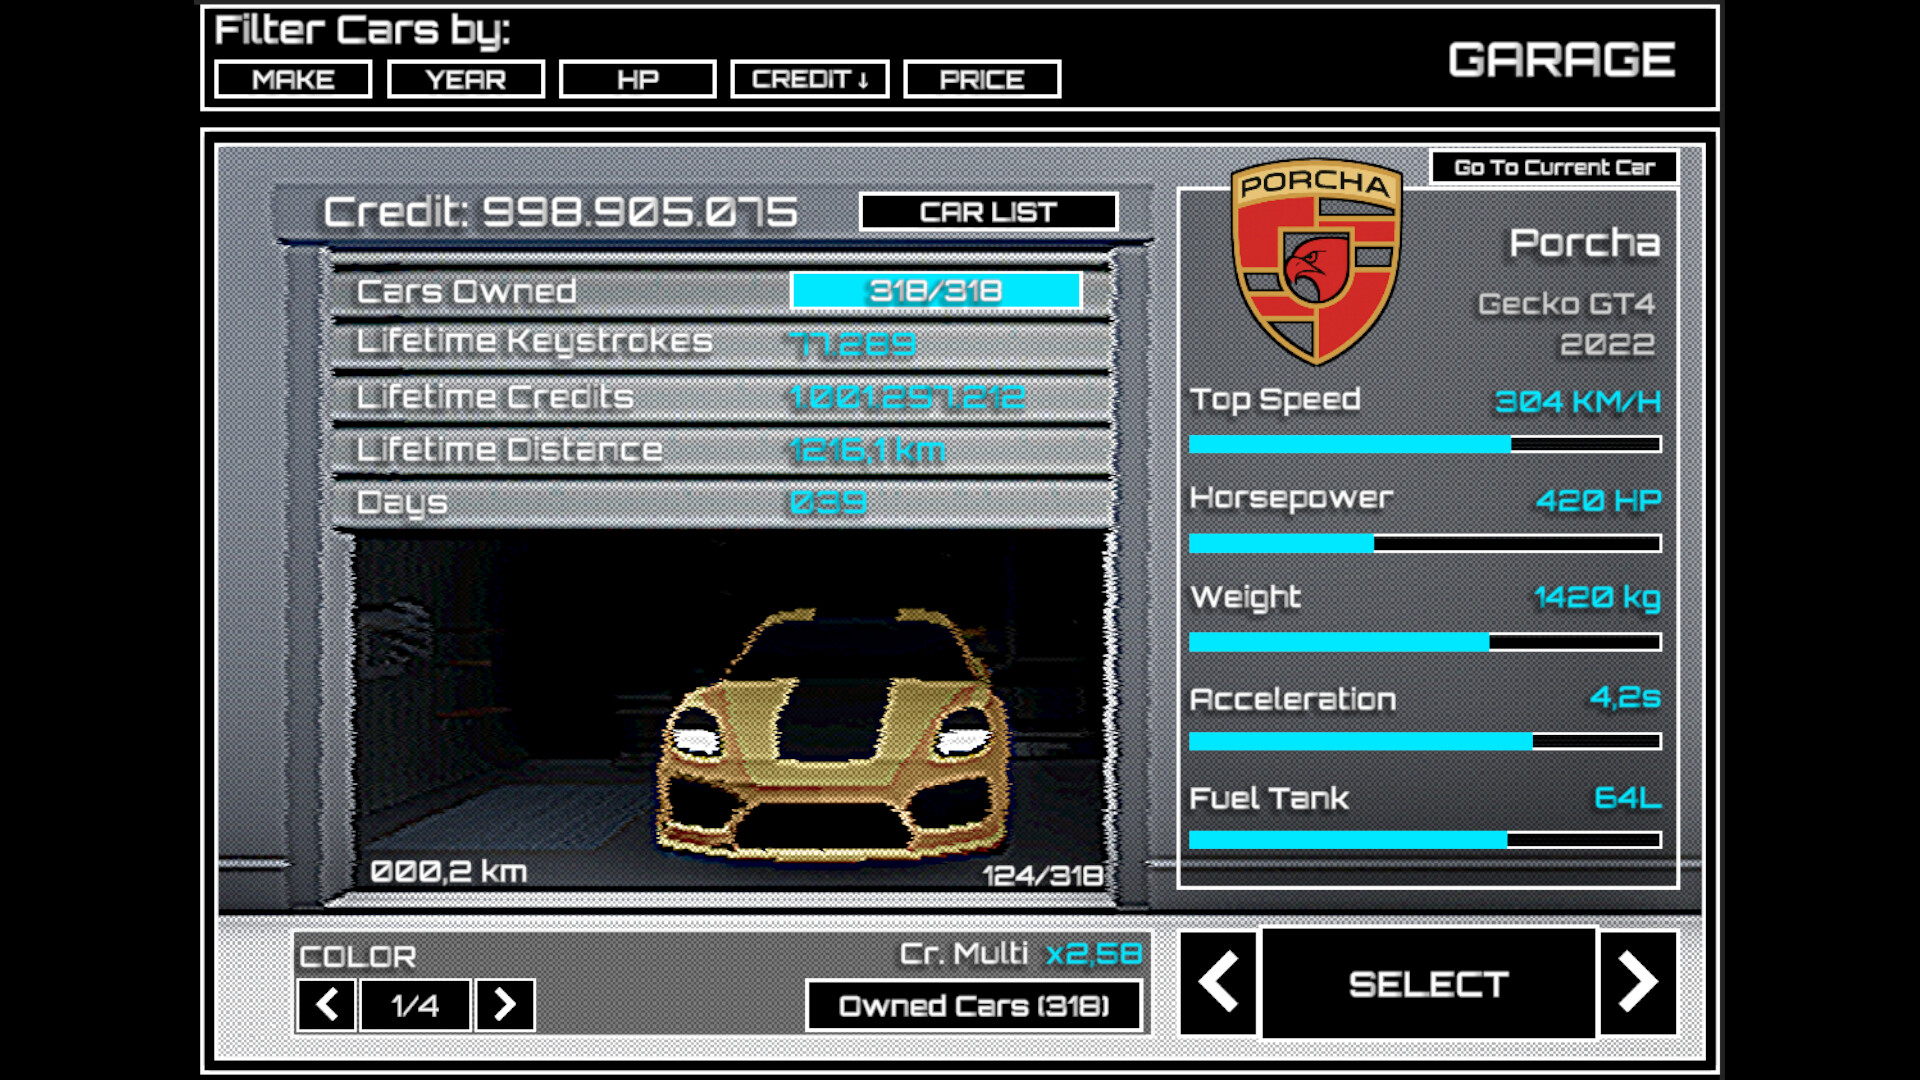This screenshot has width=1920, height=1080.
Task: Click the Top Speed progress bar
Action: click(1424, 443)
